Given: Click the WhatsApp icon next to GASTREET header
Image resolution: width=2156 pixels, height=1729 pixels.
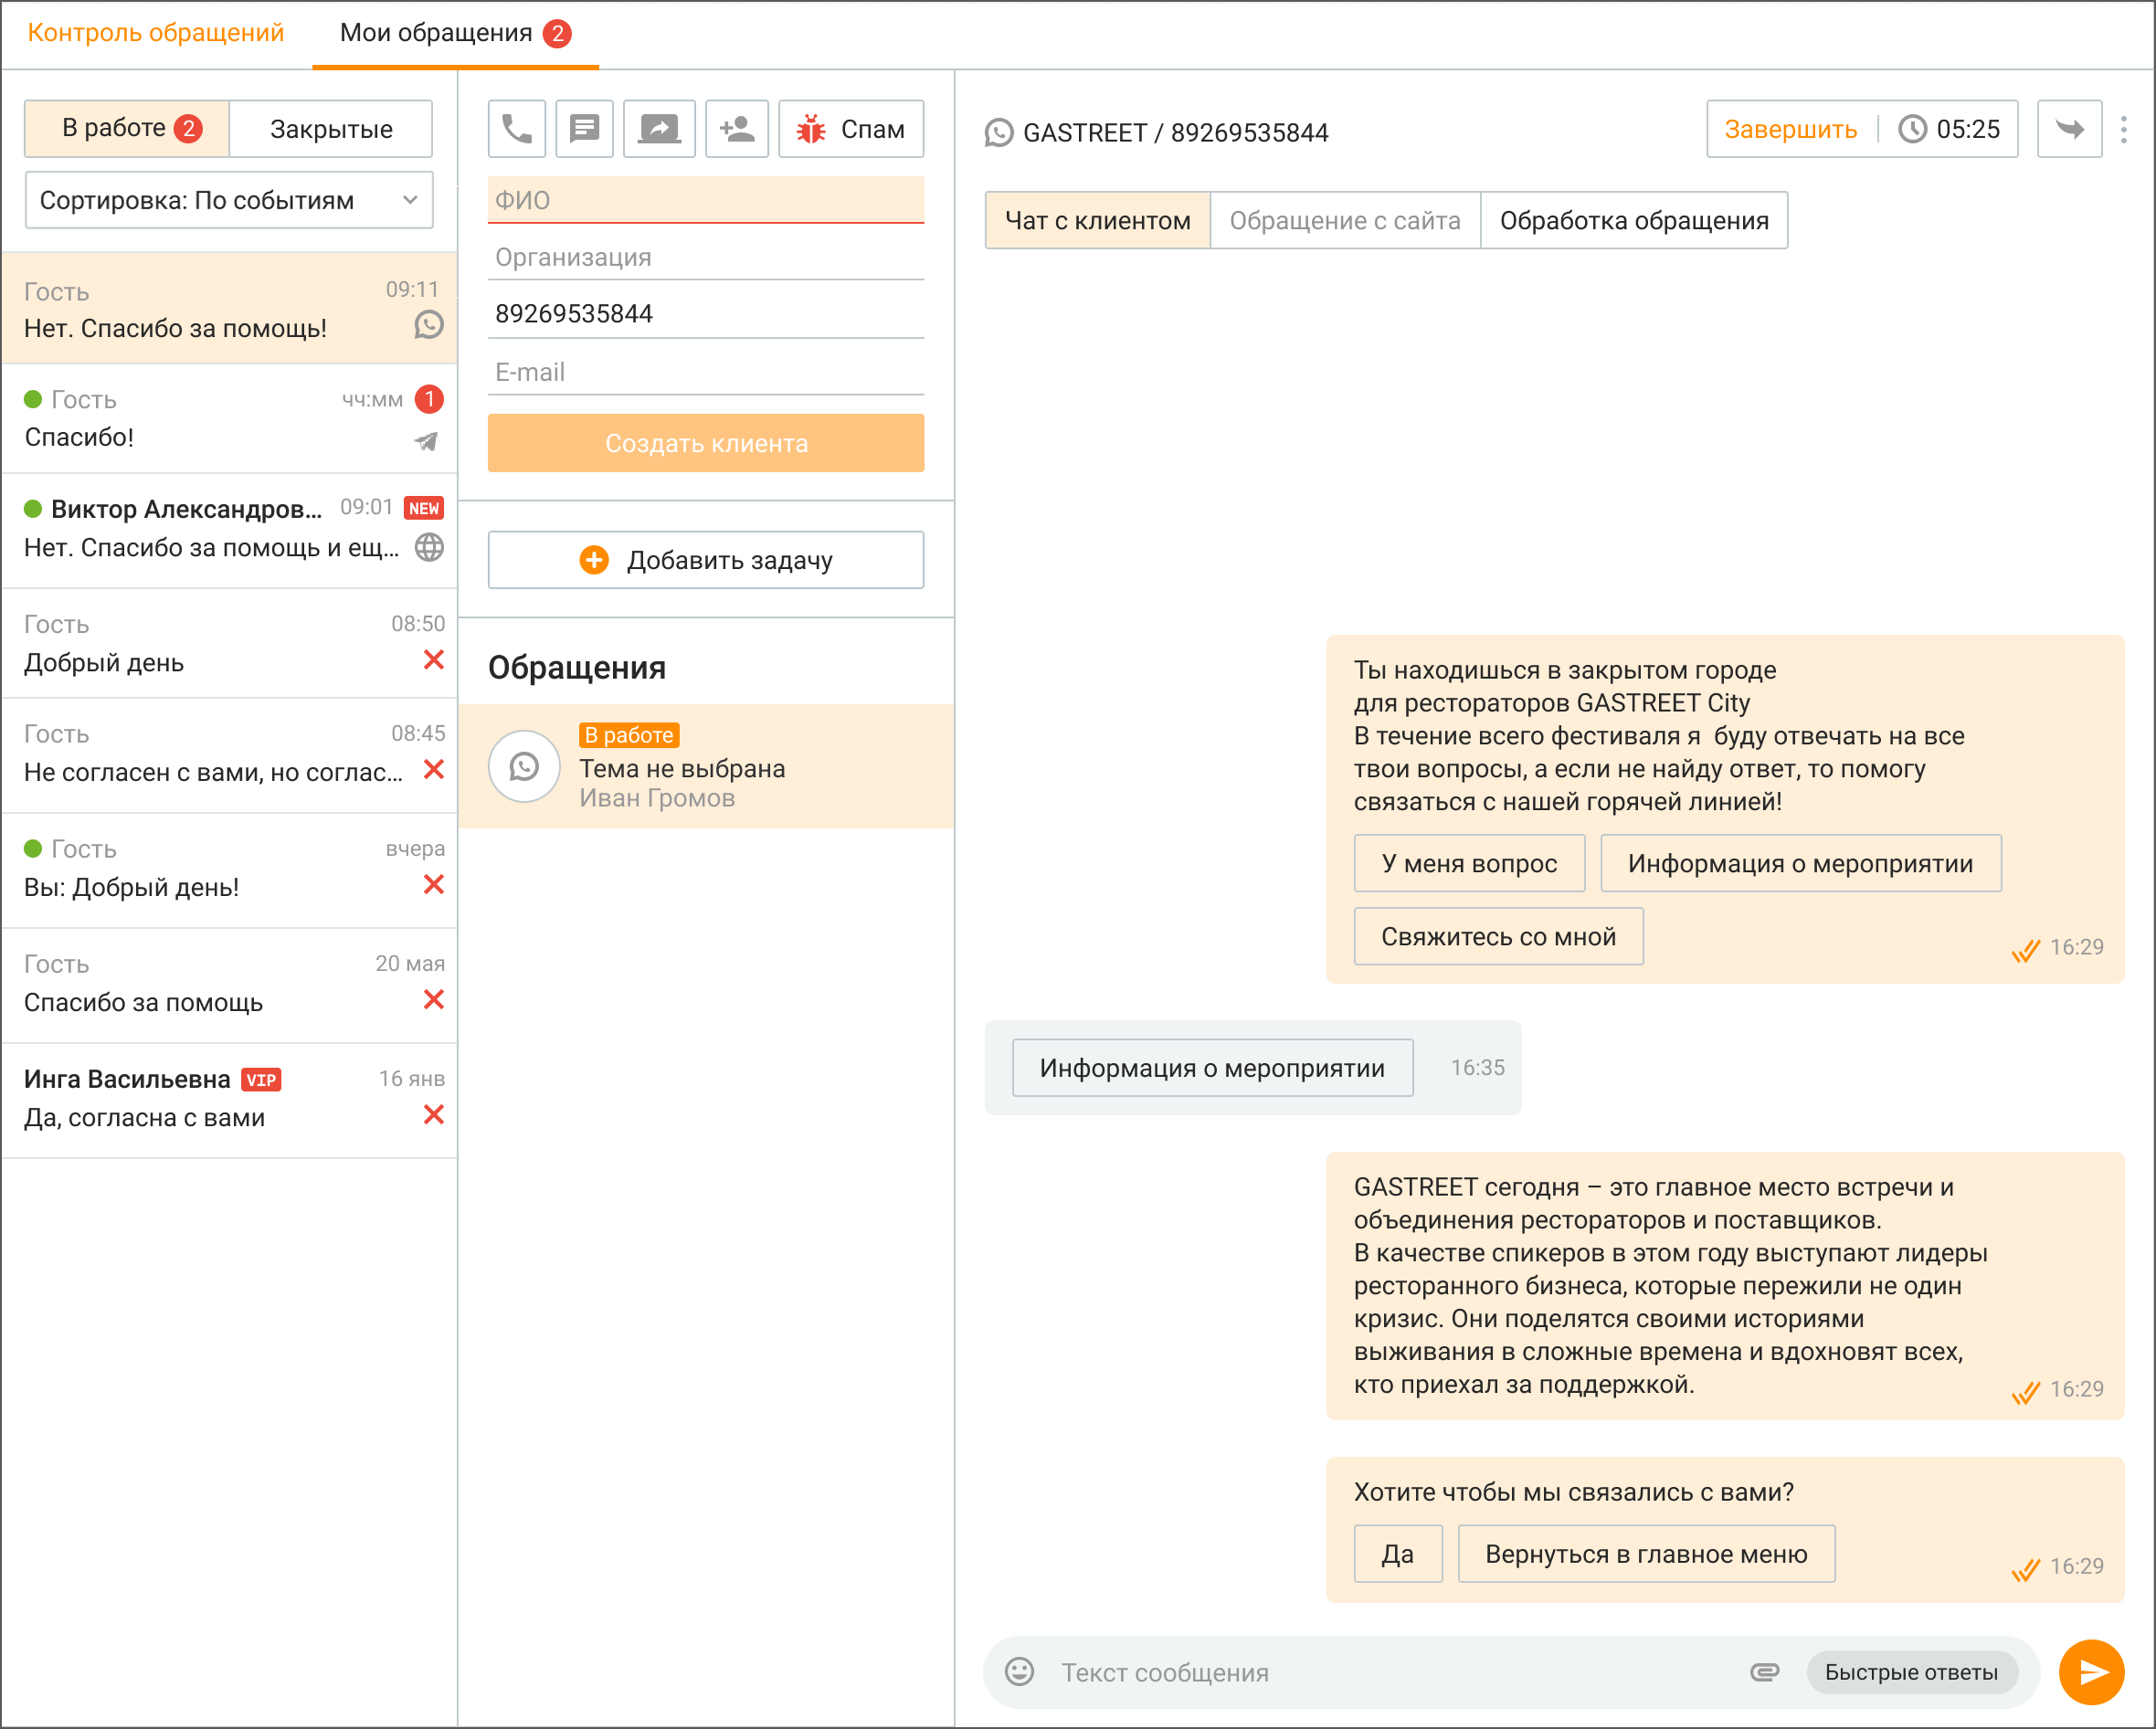Looking at the screenshot, I should click(999, 133).
